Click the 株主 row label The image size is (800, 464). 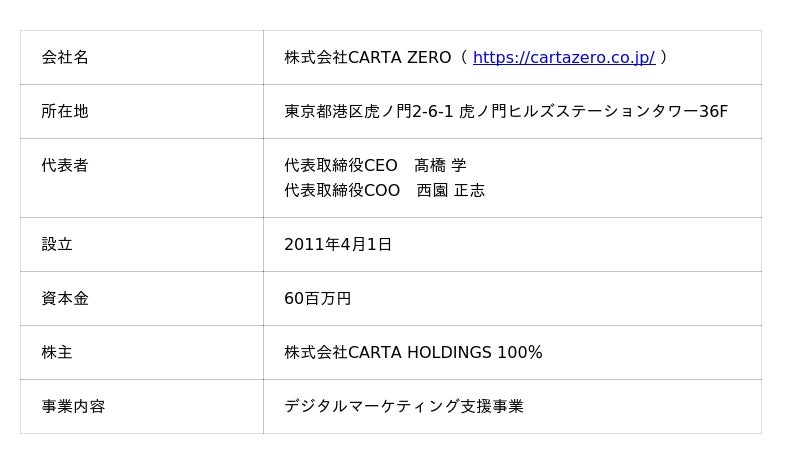57,353
